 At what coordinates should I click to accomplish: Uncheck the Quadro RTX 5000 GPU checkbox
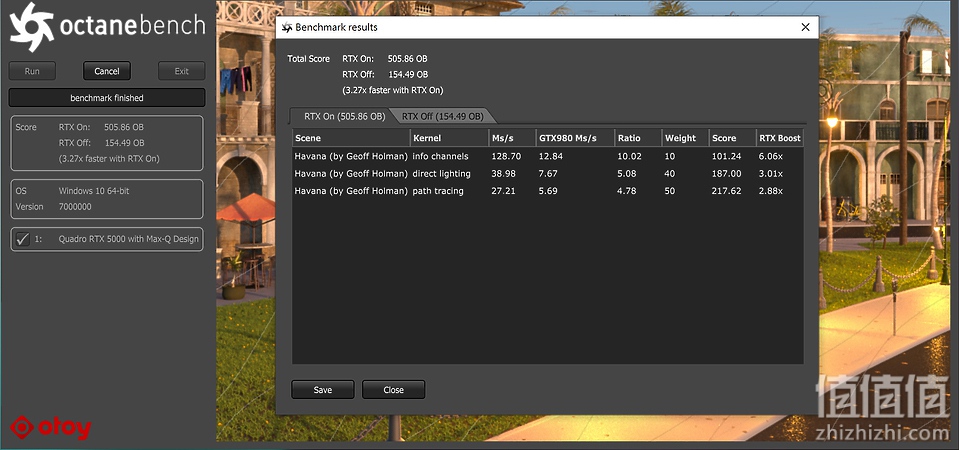click(23, 239)
